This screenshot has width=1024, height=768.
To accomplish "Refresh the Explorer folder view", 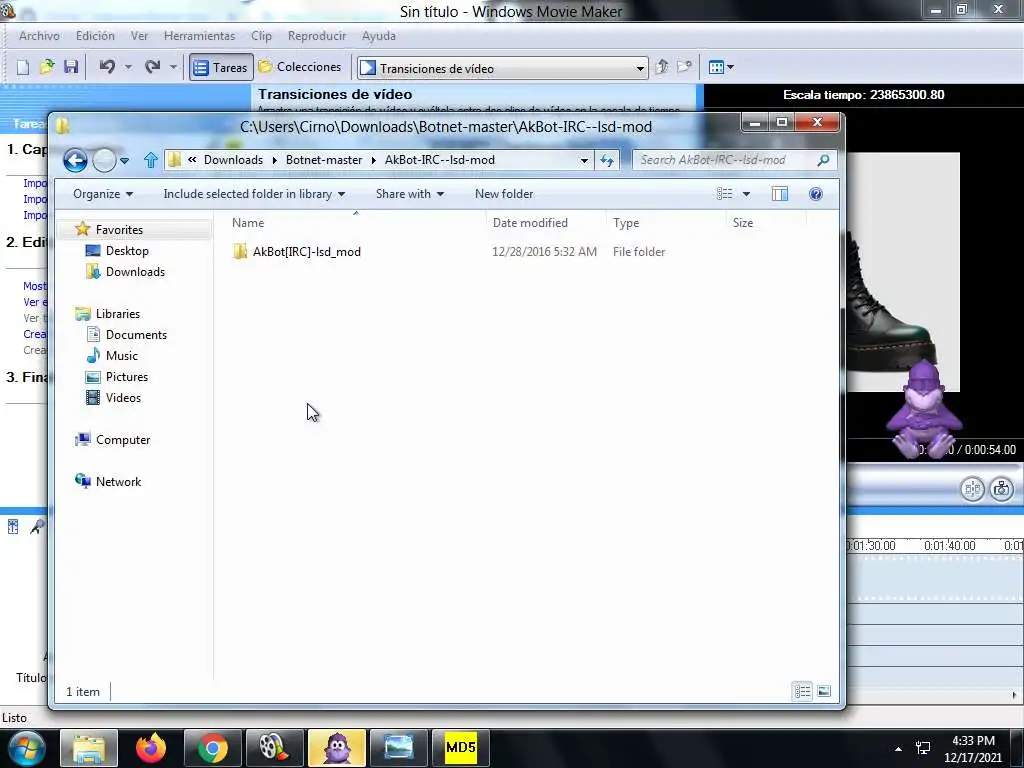I will (607, 161).
